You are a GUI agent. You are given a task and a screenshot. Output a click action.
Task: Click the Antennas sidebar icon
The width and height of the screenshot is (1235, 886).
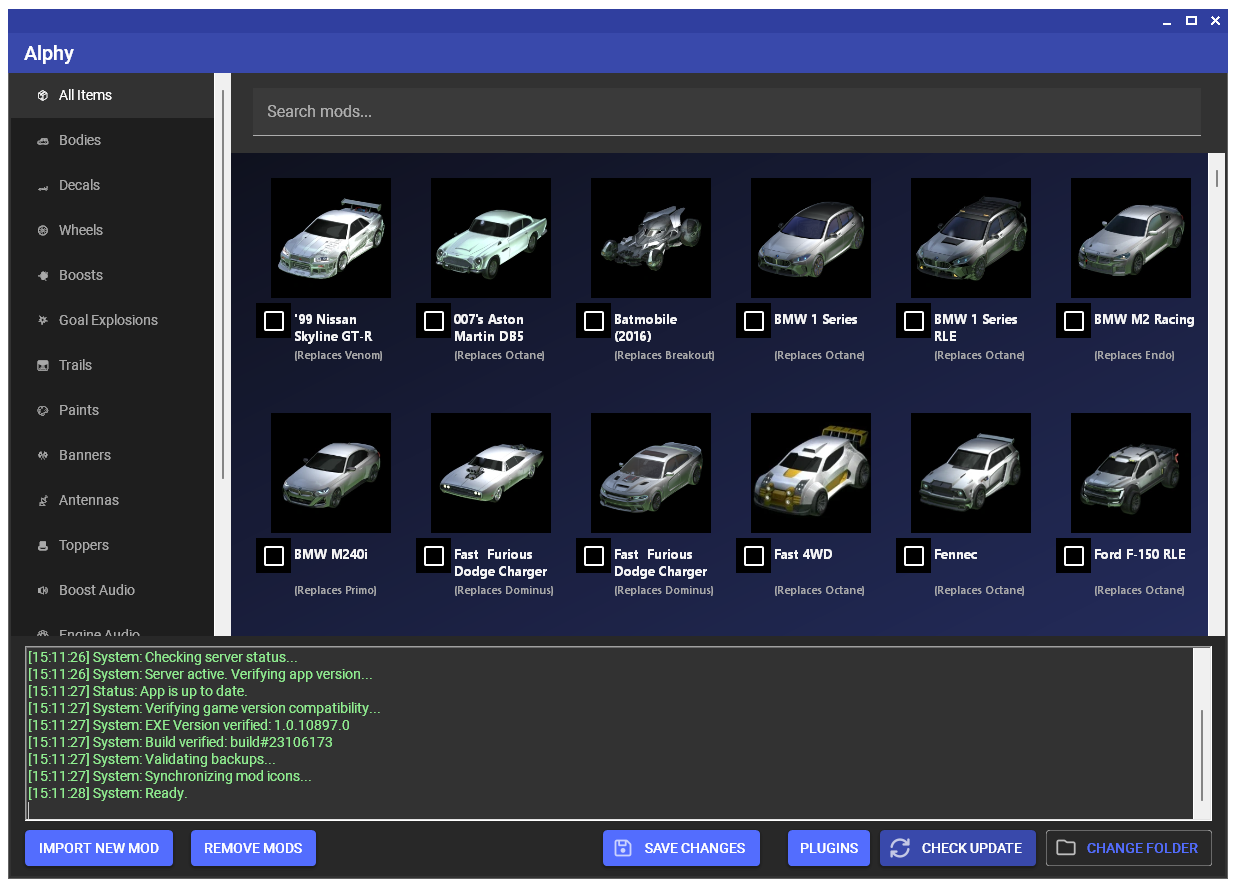43,501
